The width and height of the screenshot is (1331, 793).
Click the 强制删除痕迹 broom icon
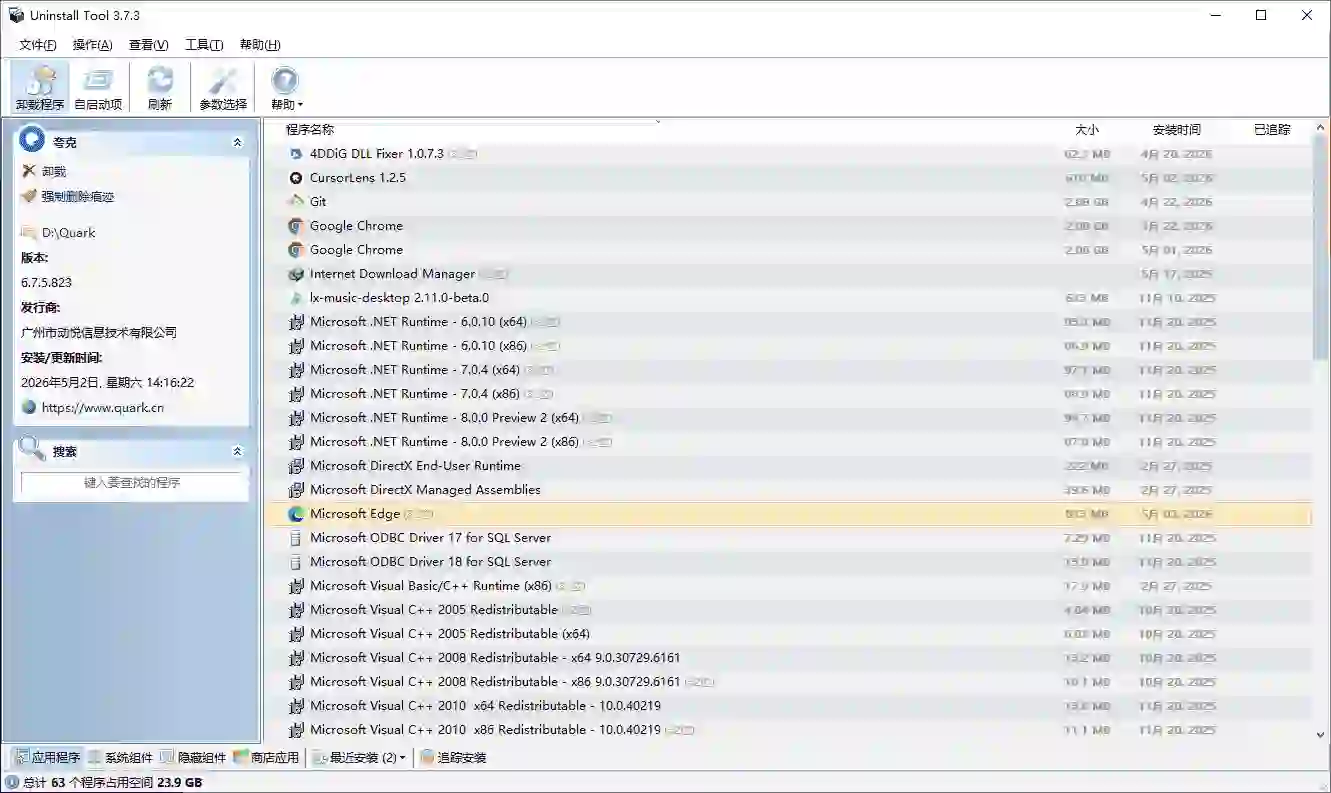tap(29, 196)
